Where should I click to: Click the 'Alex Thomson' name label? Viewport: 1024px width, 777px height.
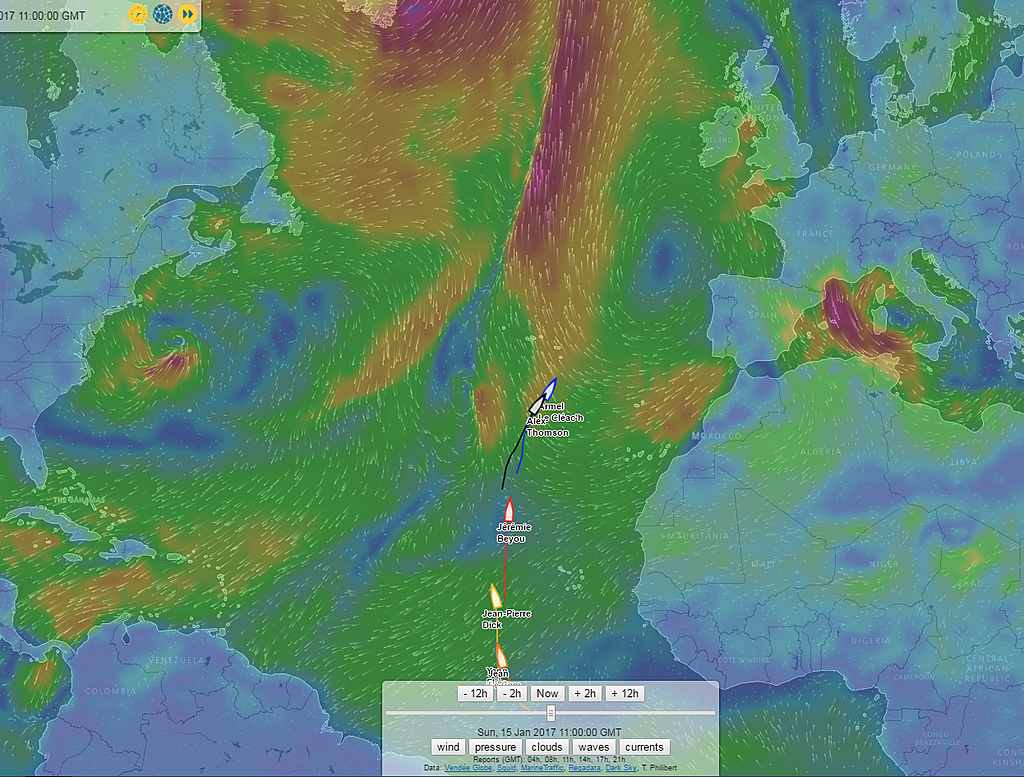pyautogui.click(x=547, y=427)
